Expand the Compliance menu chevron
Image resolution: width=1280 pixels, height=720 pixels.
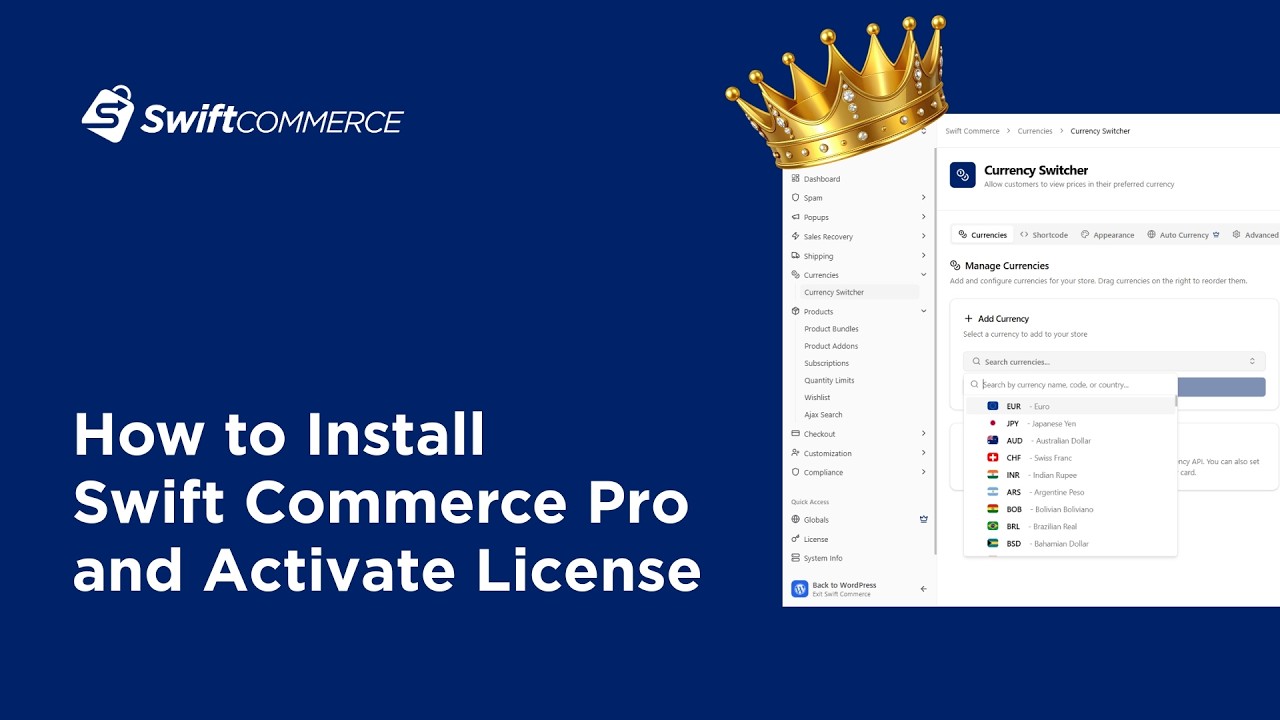click(x=924, y=472)
